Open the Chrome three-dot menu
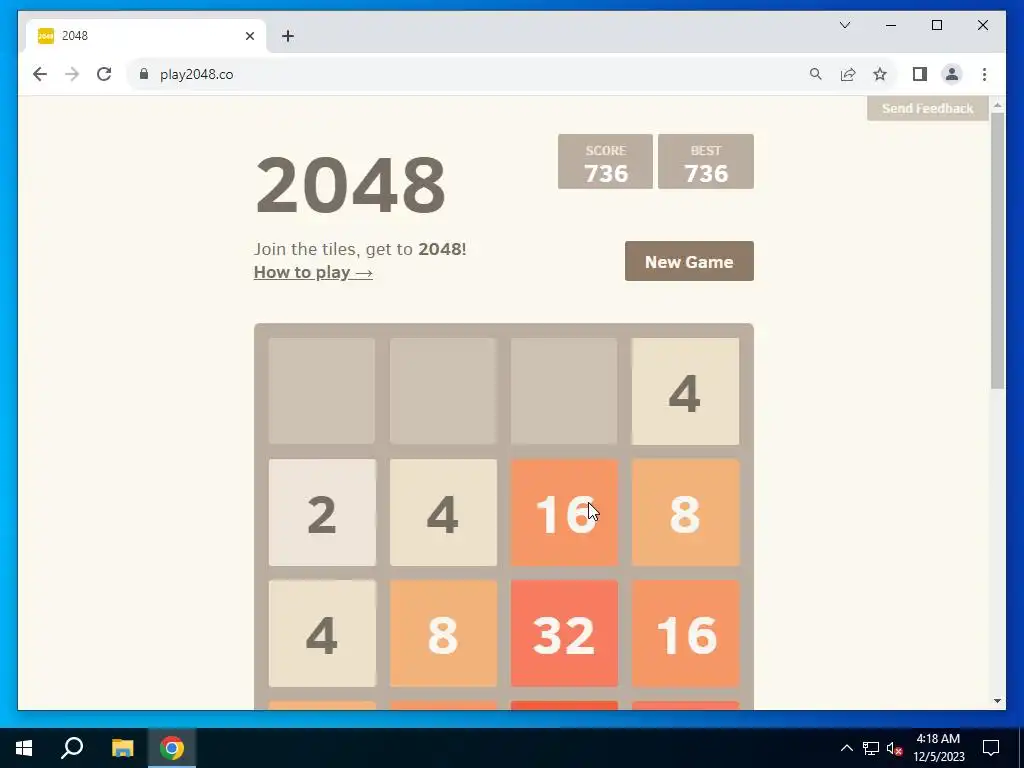 [x=984, y=74]
